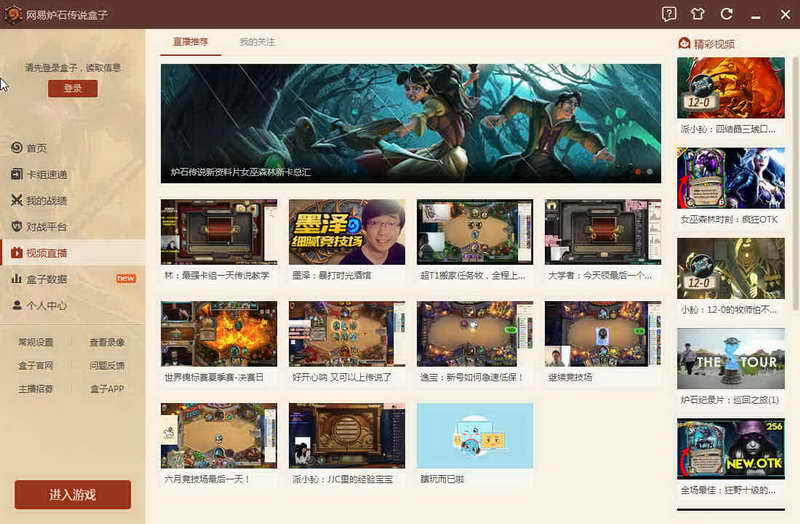Screen dimensions: 800x524
Task: Open the 问题反馈 link
Action: 107,365
